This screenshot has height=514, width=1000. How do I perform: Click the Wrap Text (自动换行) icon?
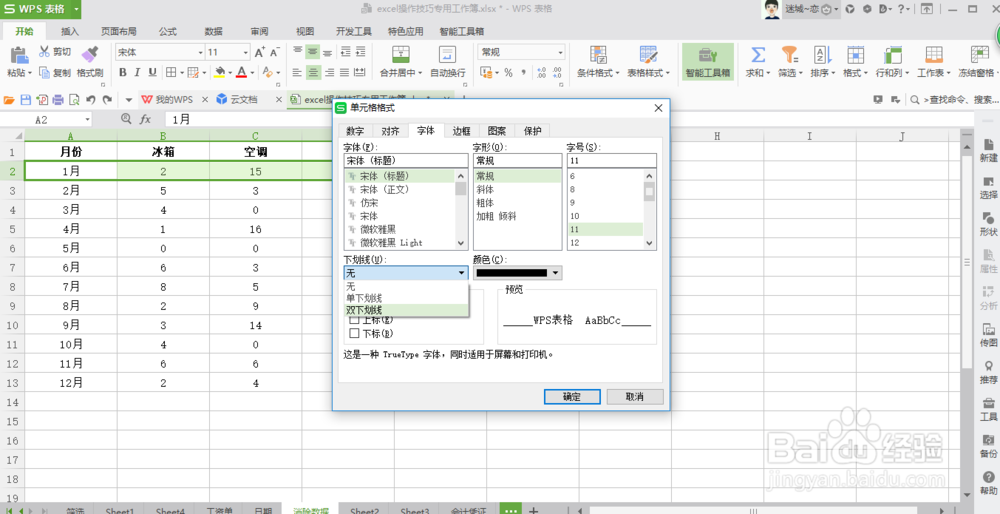click(x=447, y=54)
